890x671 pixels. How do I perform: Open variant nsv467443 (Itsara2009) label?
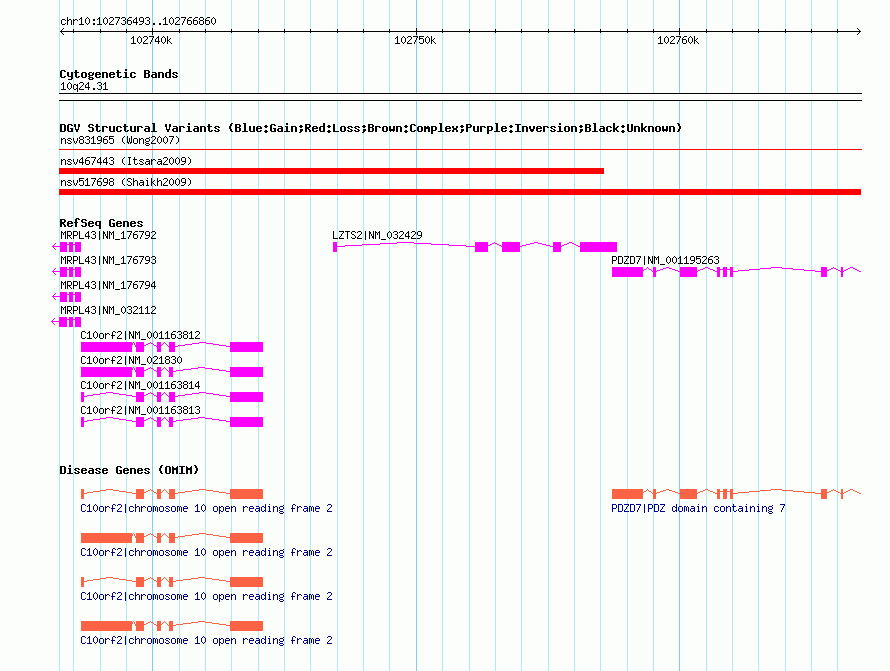[x=126, y=161]
